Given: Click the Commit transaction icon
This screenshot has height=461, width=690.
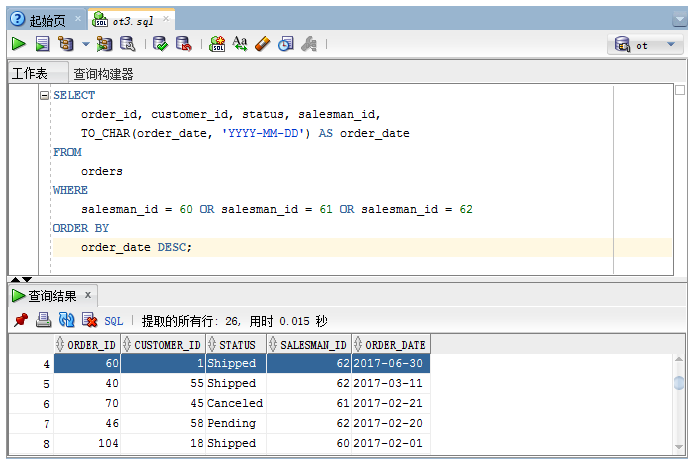Looking at the screenshot, I should (160, 44).
